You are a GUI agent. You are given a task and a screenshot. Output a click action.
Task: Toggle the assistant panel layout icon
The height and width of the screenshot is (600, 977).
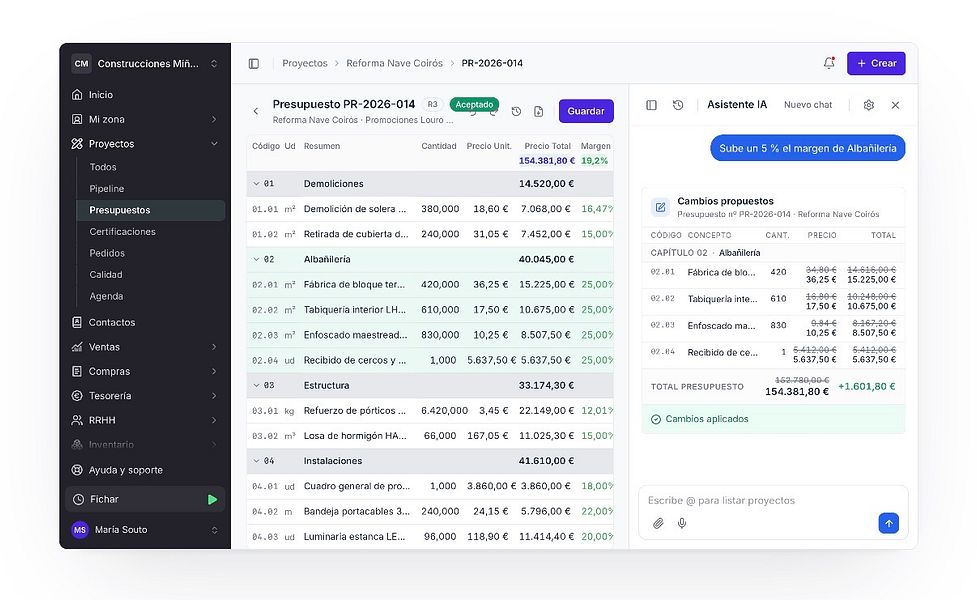651,105
